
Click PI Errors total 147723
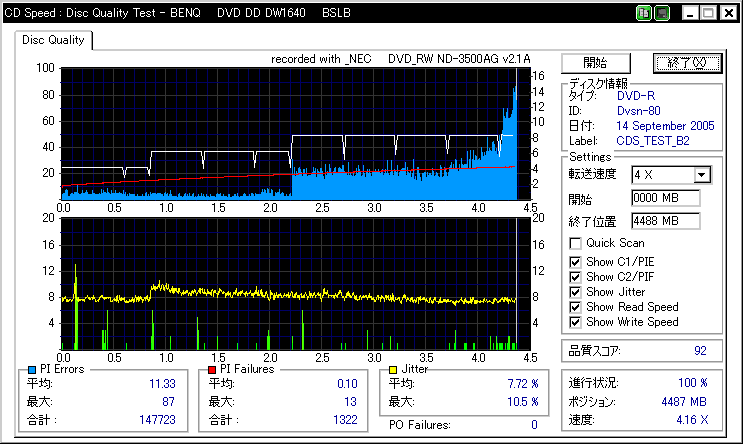coord(157,420)
